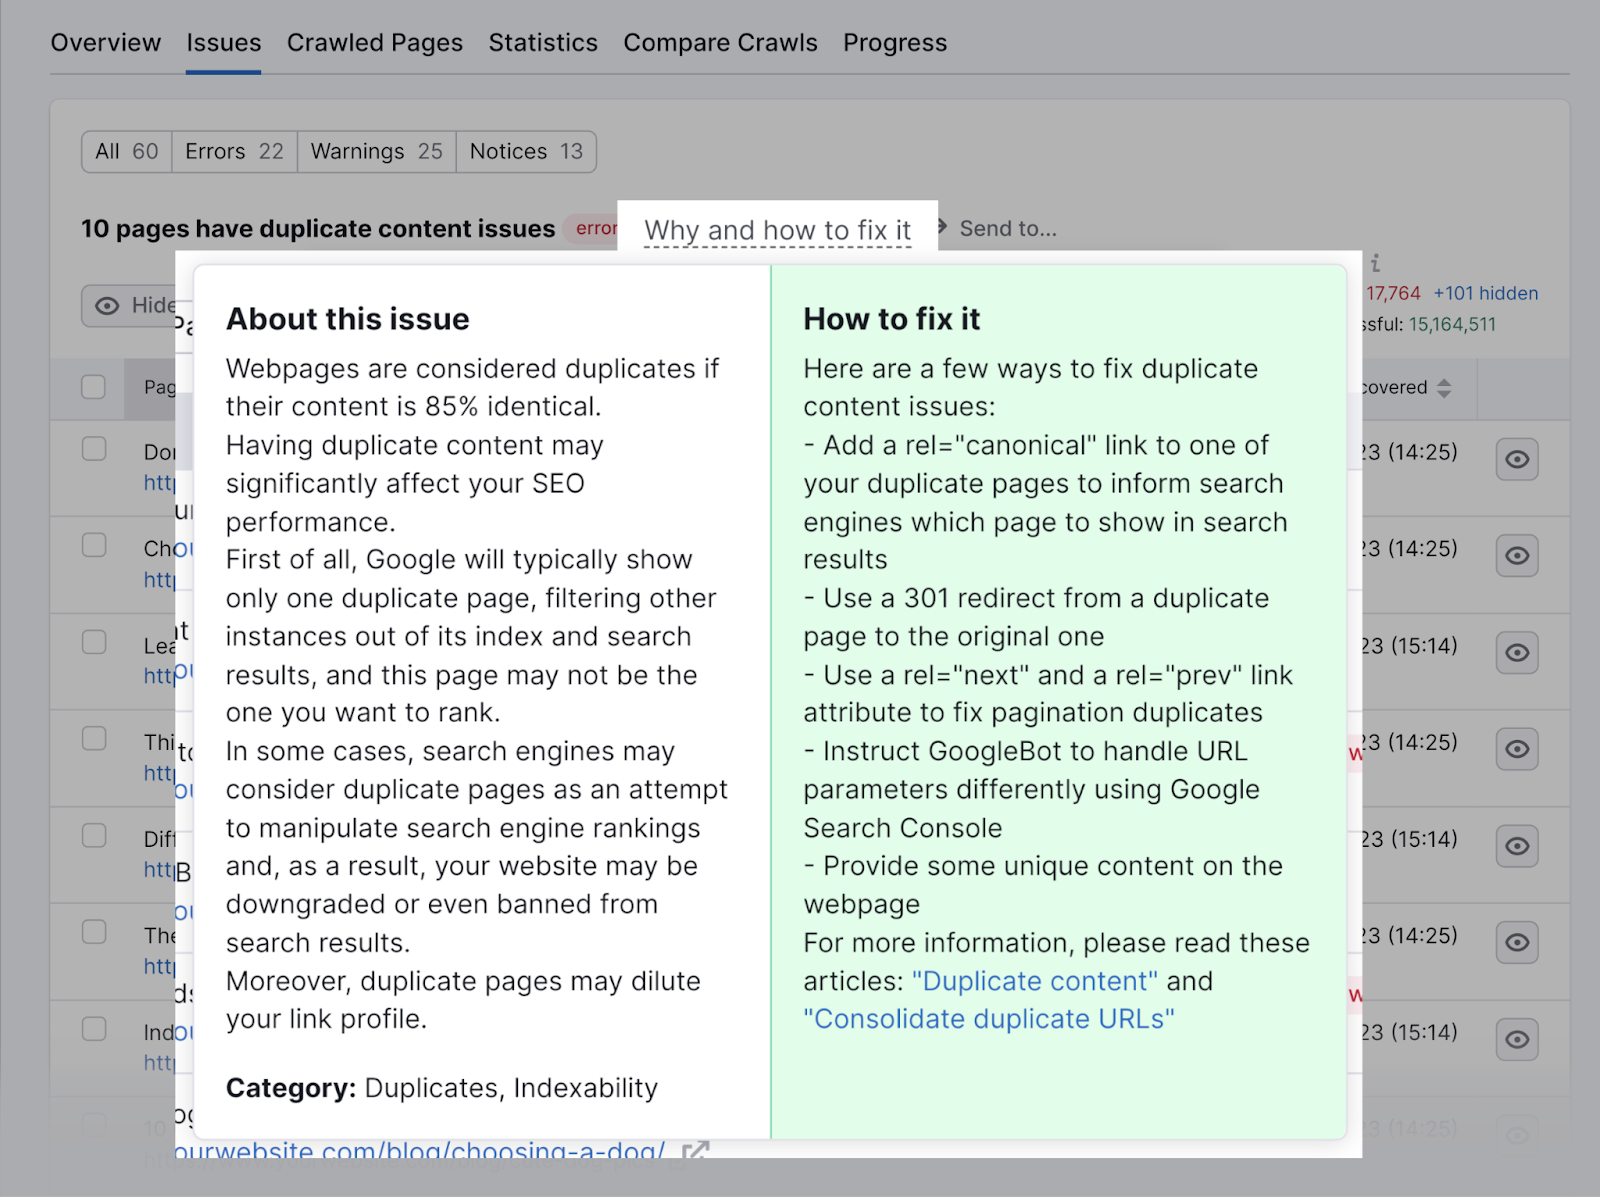Click the eye preview icon beside the 15:14 entry
Screen dimensions: 1600x1197
pyautogui.click(x=1517, y=652)
